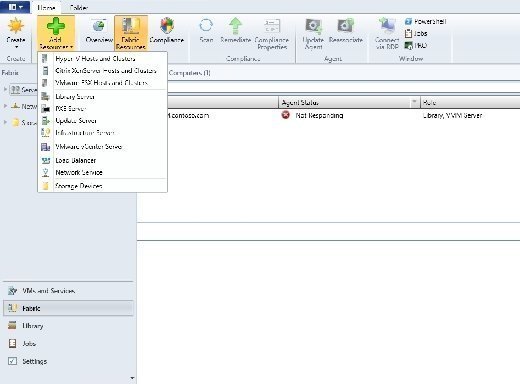Click Network Service menu item icon

45,173
